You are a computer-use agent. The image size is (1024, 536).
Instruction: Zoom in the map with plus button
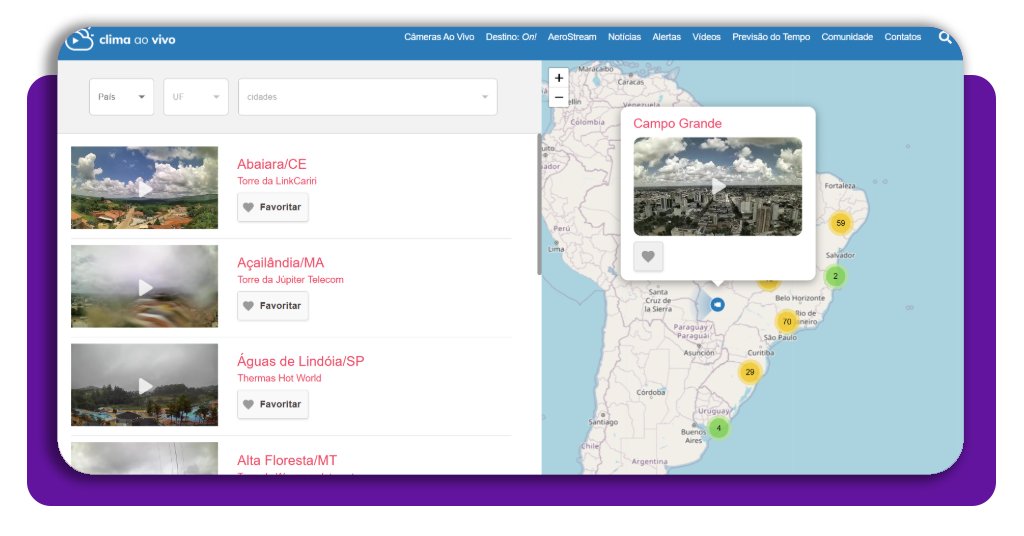tap(558, 78)
